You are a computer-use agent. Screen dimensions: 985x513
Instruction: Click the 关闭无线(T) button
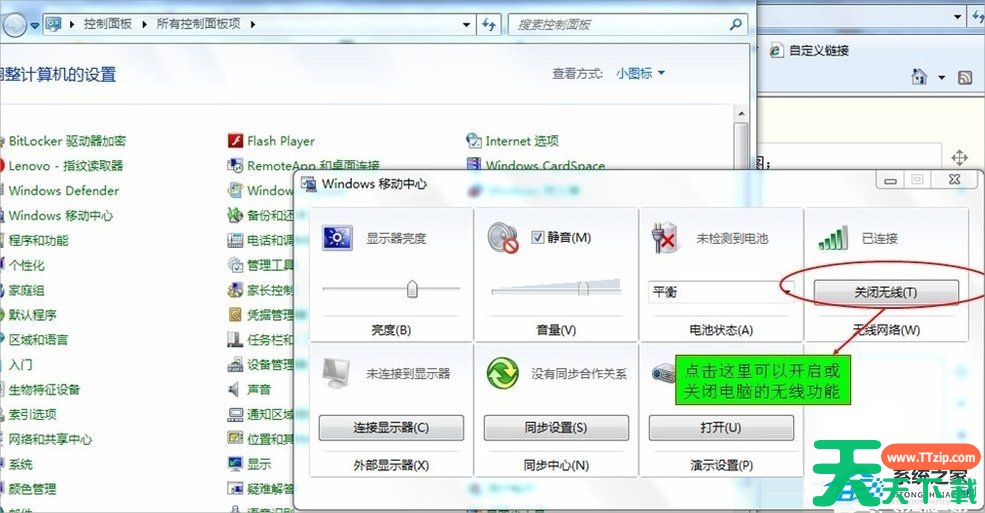tap(886, 291)
